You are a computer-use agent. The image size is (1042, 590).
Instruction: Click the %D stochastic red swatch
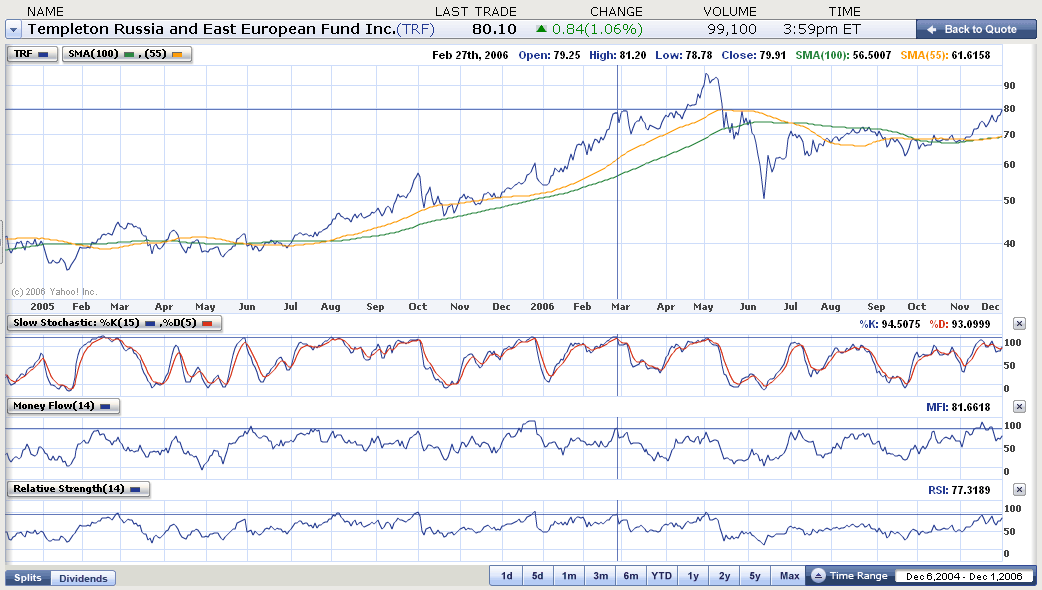(207, 324)
